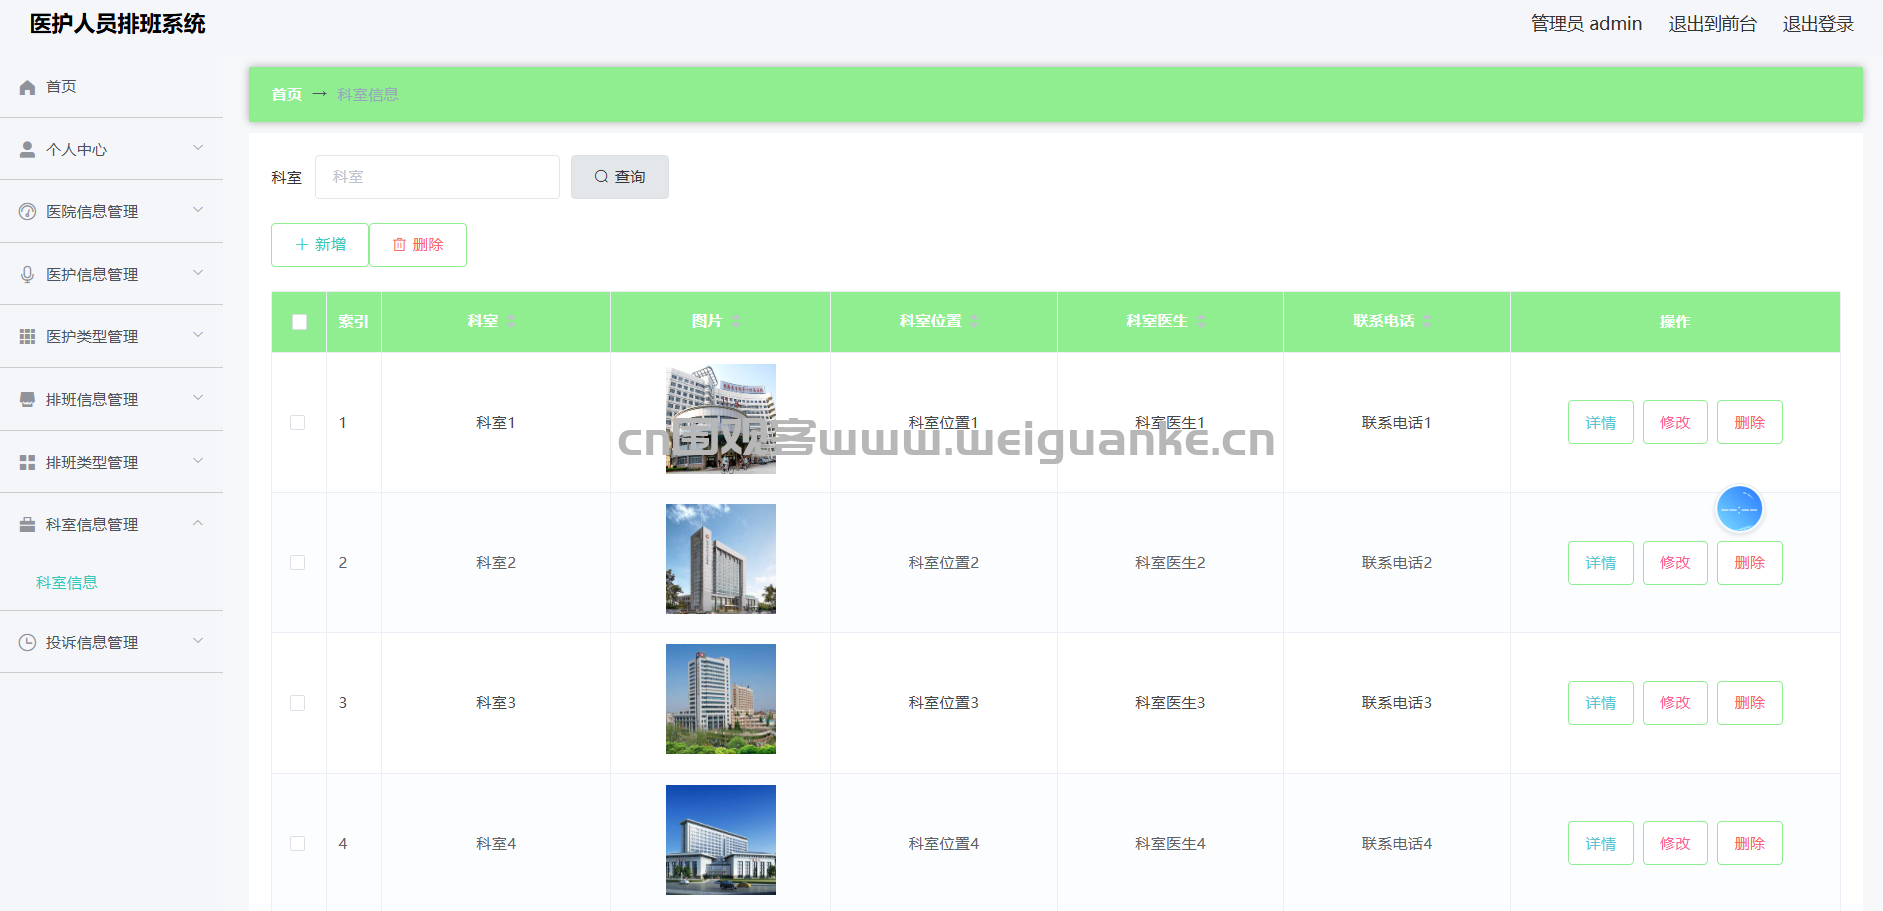Sort by the 联系电话 column arrows

tap(1428, 321)
